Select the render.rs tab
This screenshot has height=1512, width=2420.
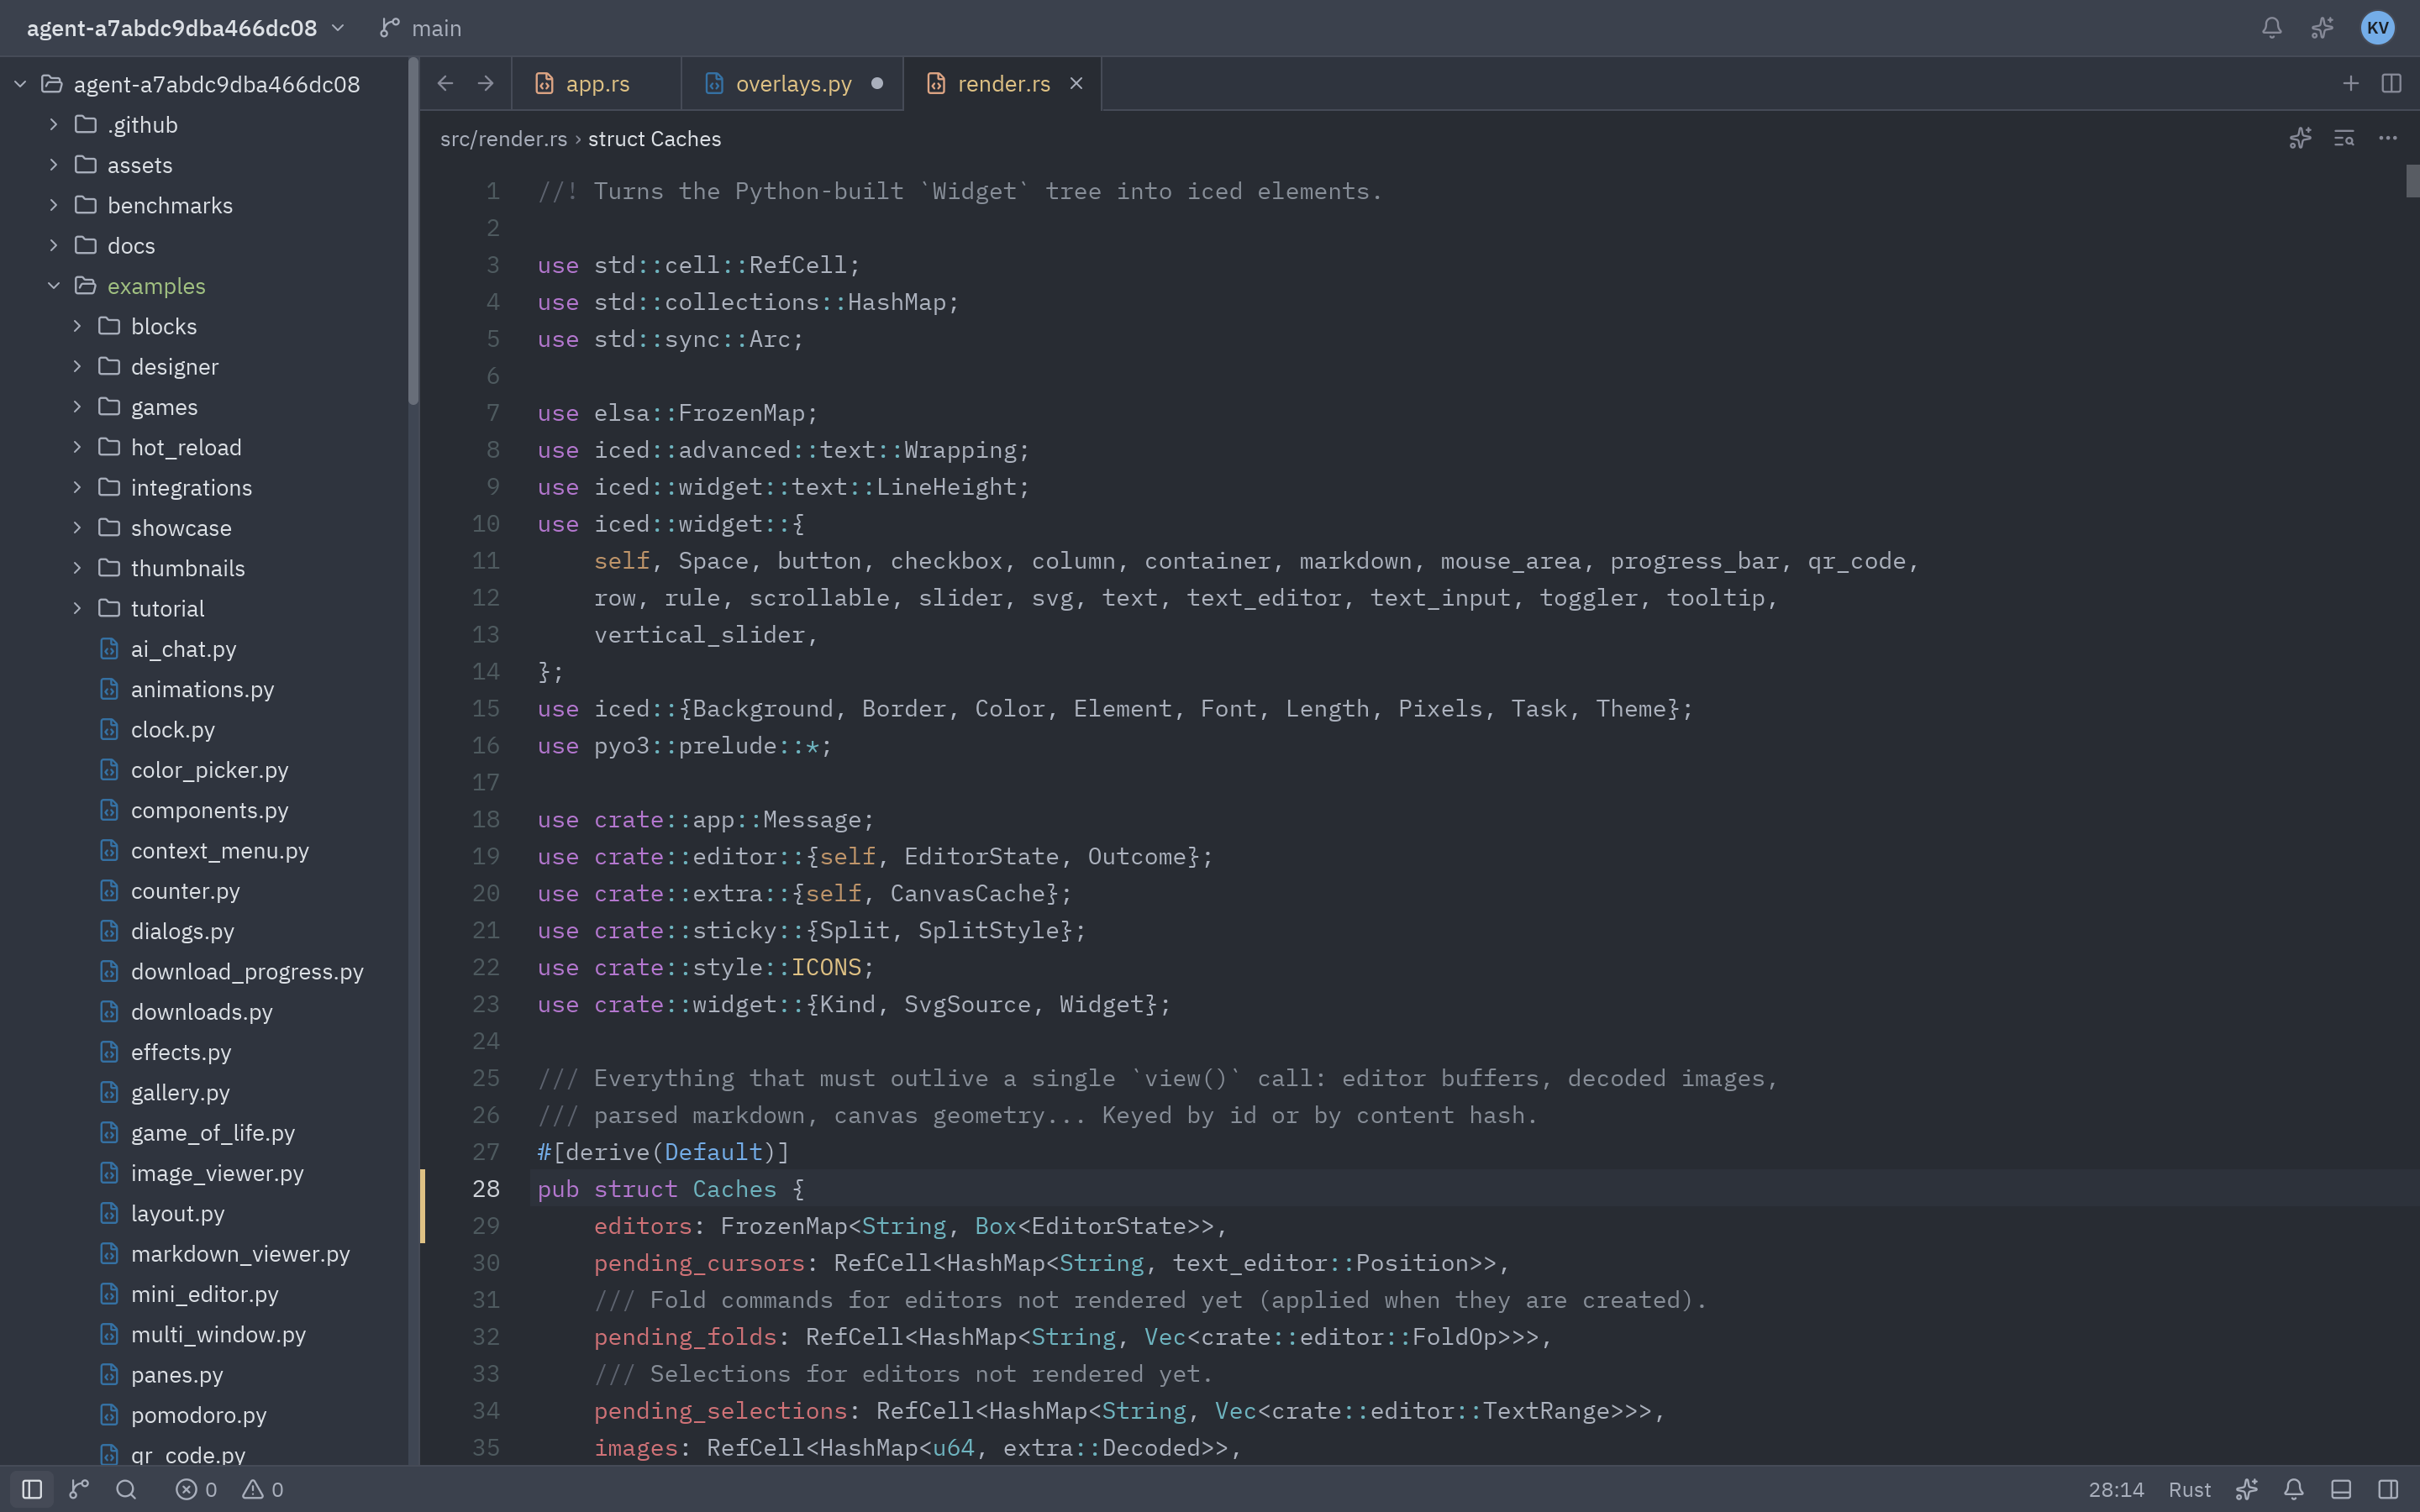point(1003,83)
